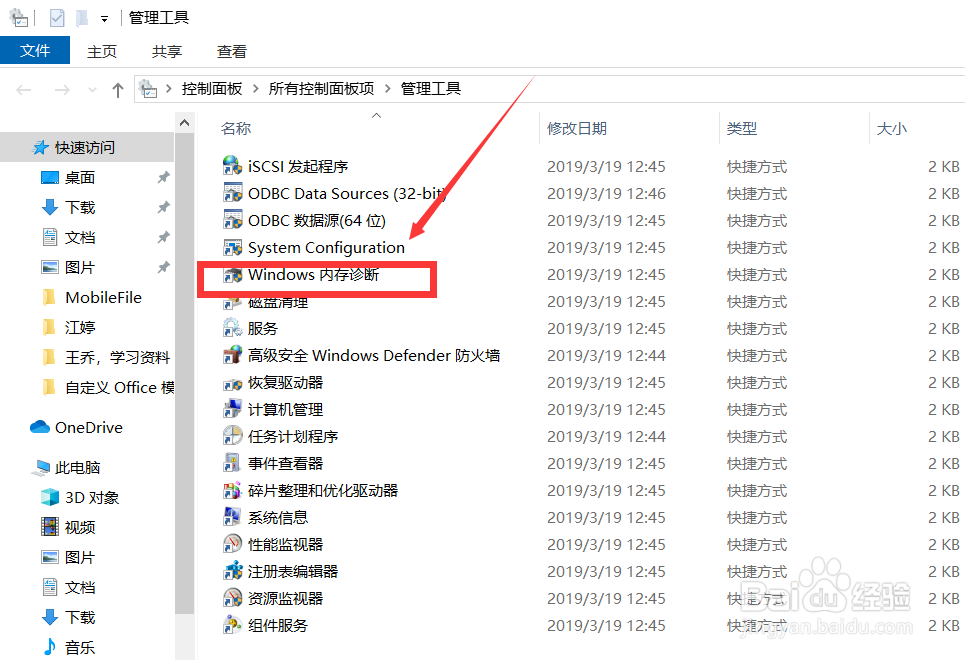Click date 2019/3/19 12:46 in ODBC 32-bit row
Screen dimensions: 965x660
pos(606,193)
